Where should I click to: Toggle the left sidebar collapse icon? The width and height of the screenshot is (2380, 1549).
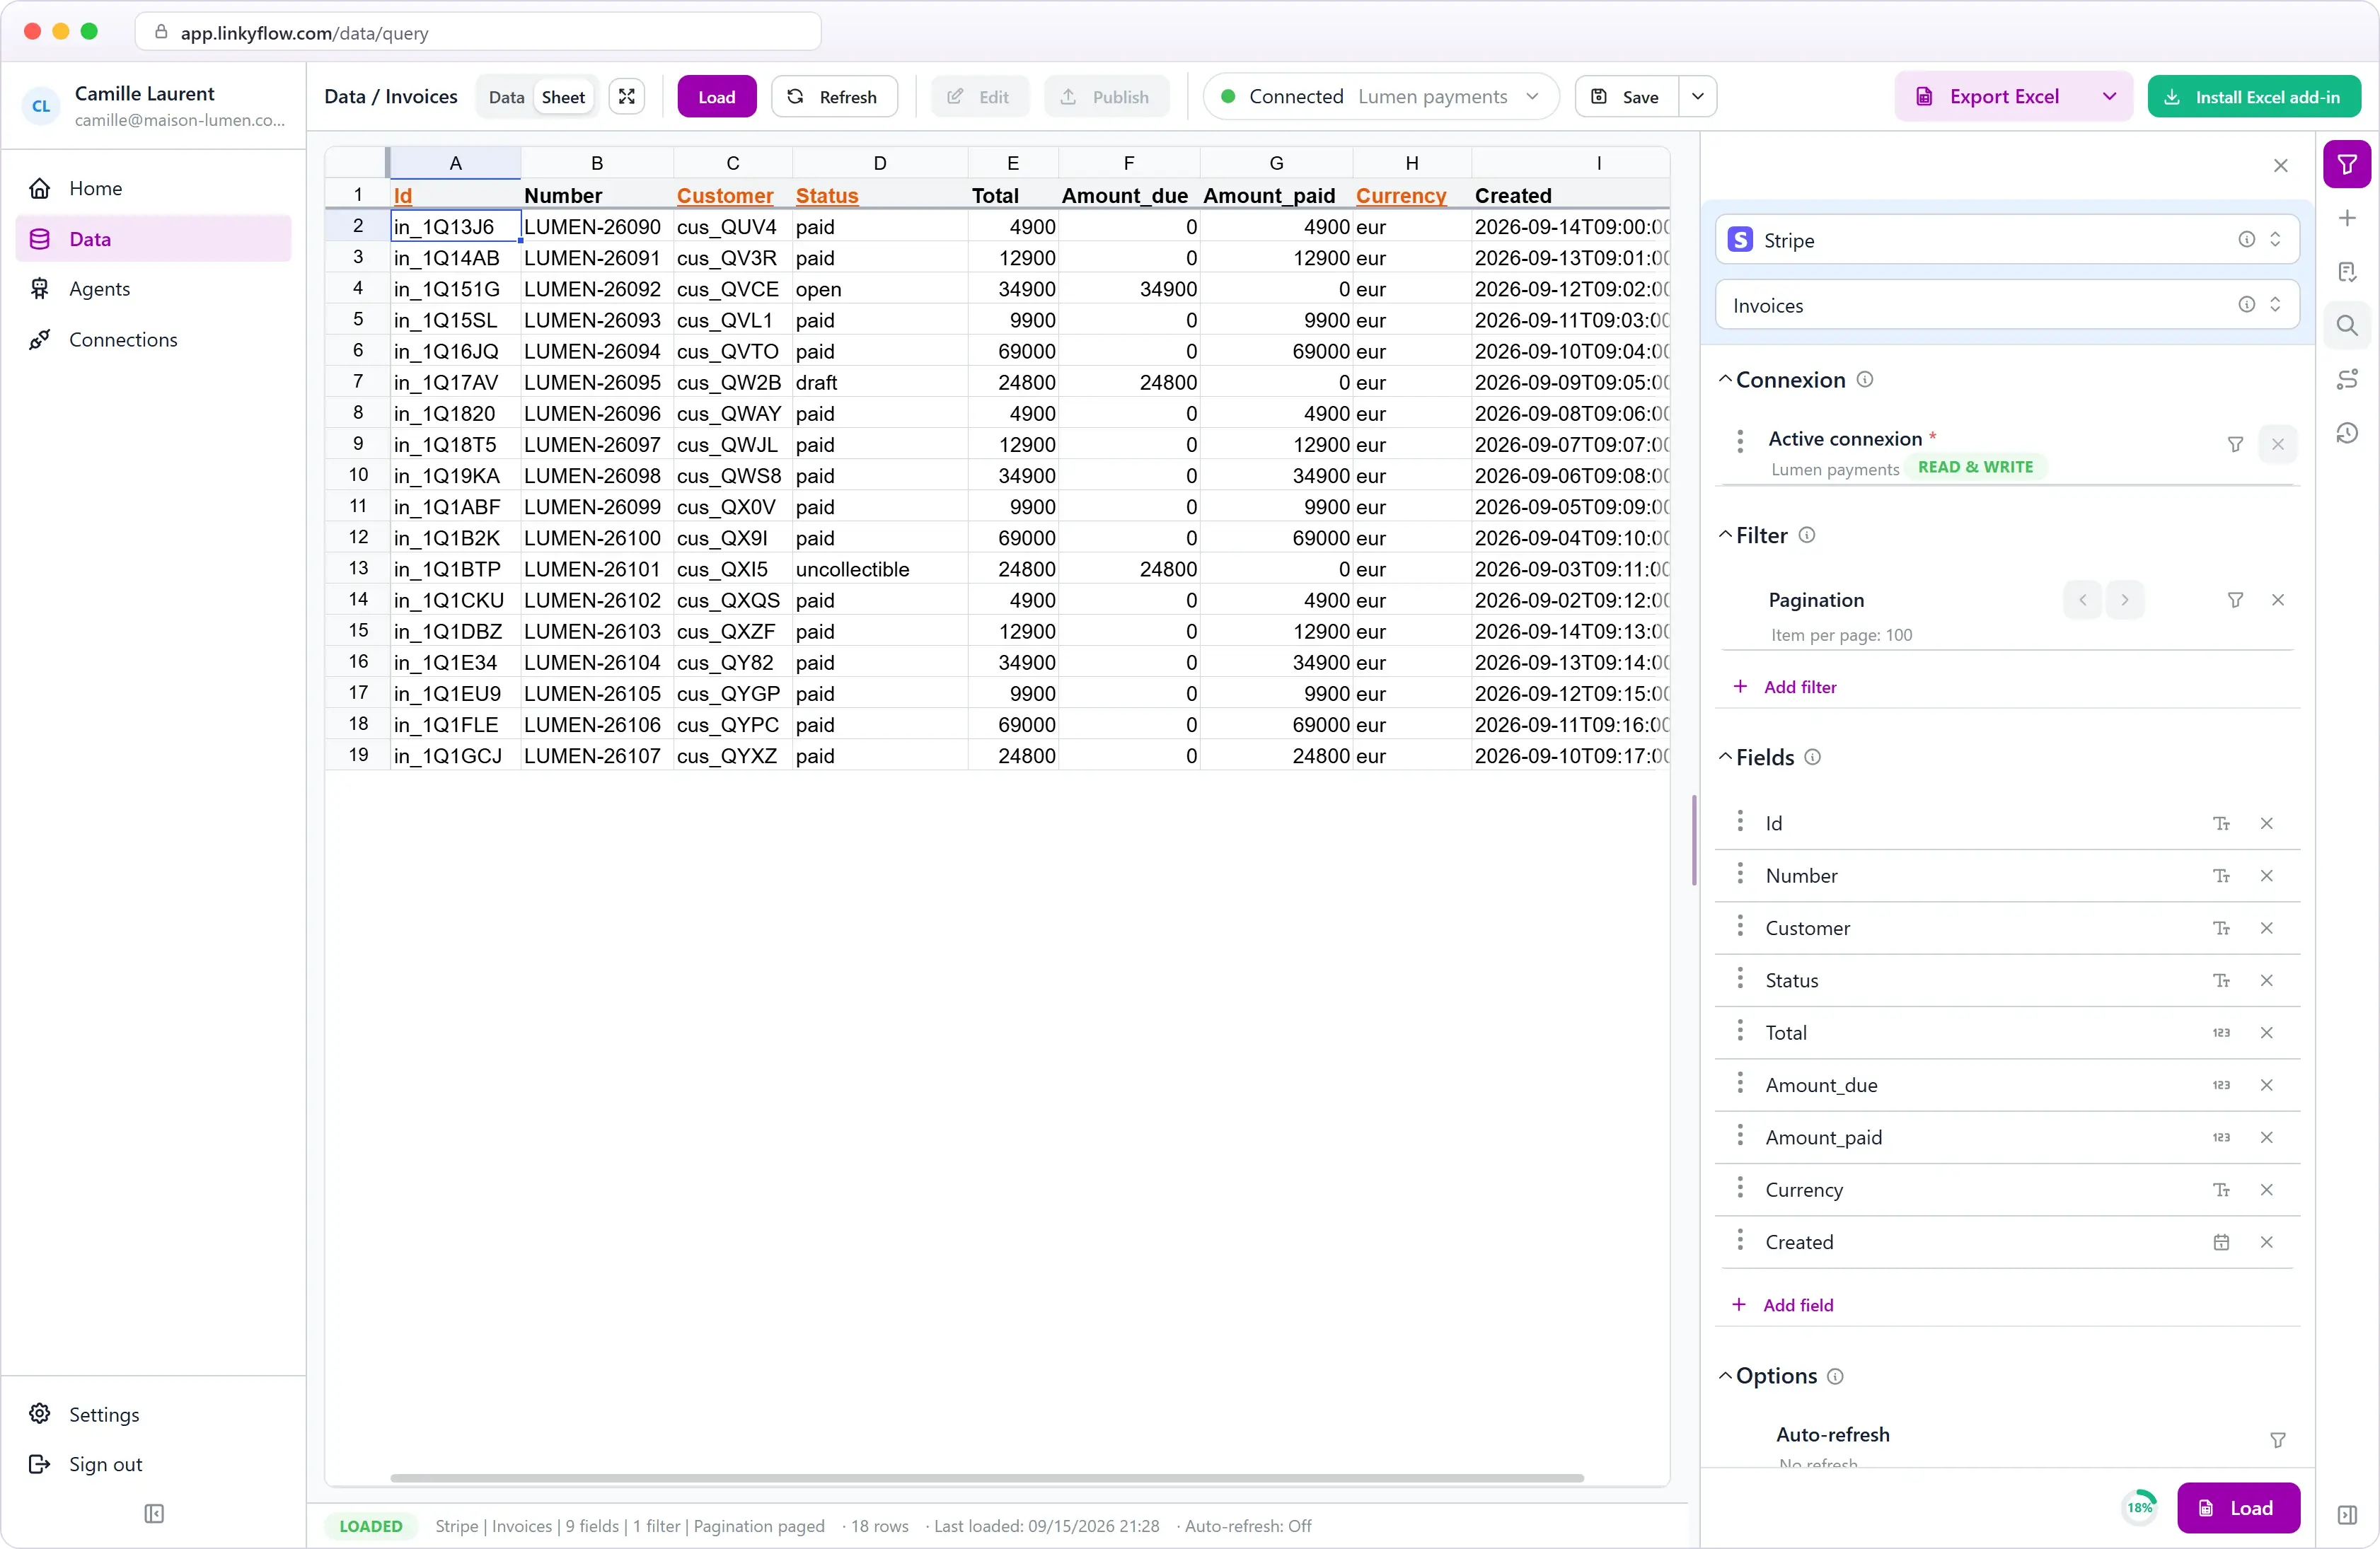153,1514
